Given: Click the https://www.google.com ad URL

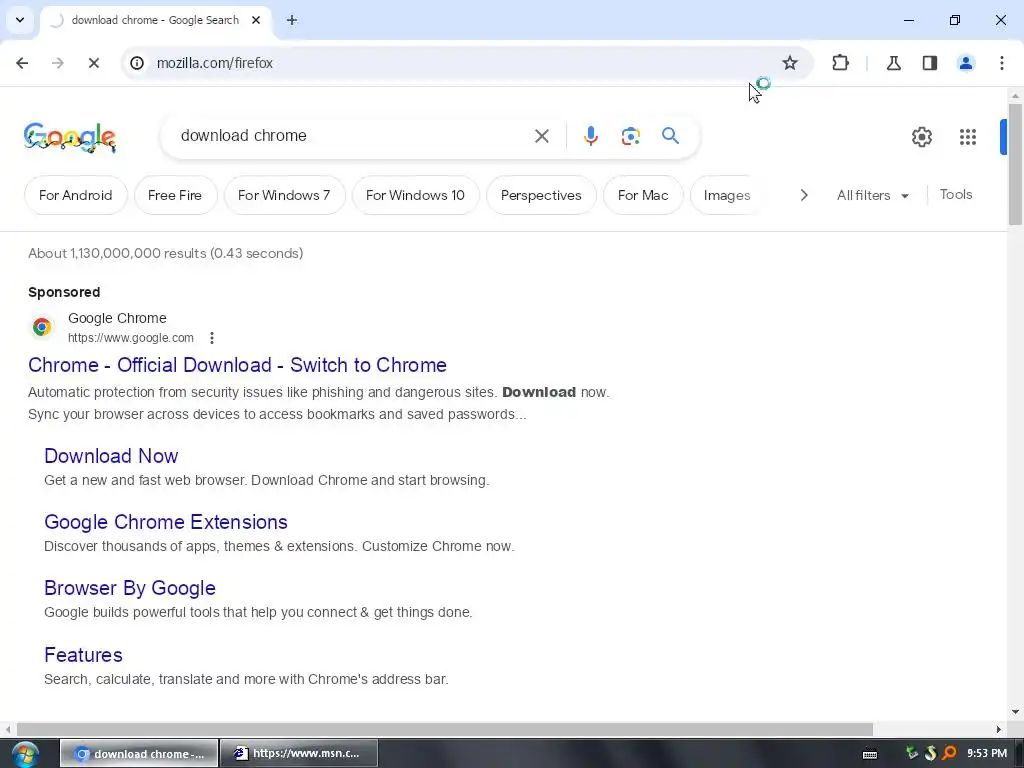Looking at the screenshot, I should (x=131, y=338).
